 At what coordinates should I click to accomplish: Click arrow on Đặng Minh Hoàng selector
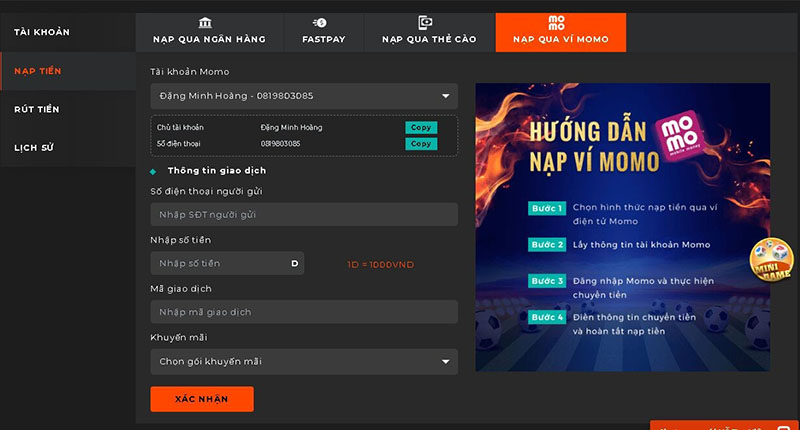click(445, 96)
